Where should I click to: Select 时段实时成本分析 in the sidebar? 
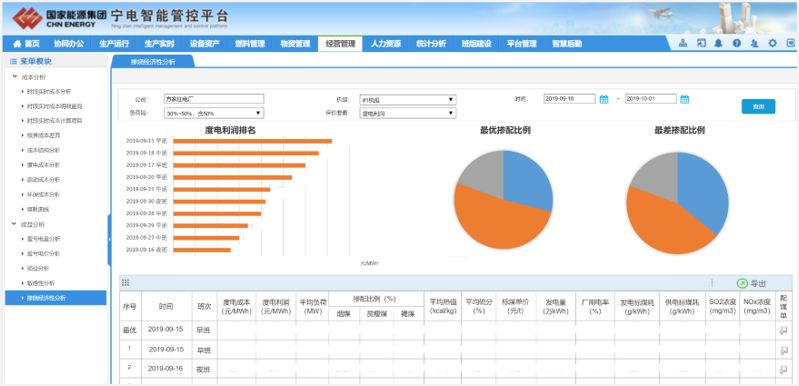tap(49, 92)
